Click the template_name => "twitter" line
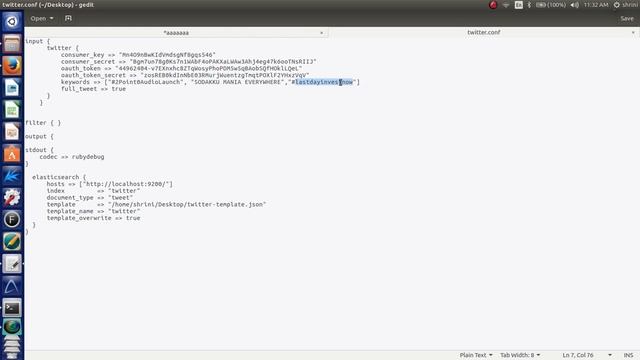The height and width of the screenshot is (360, 640). [93, 211]
